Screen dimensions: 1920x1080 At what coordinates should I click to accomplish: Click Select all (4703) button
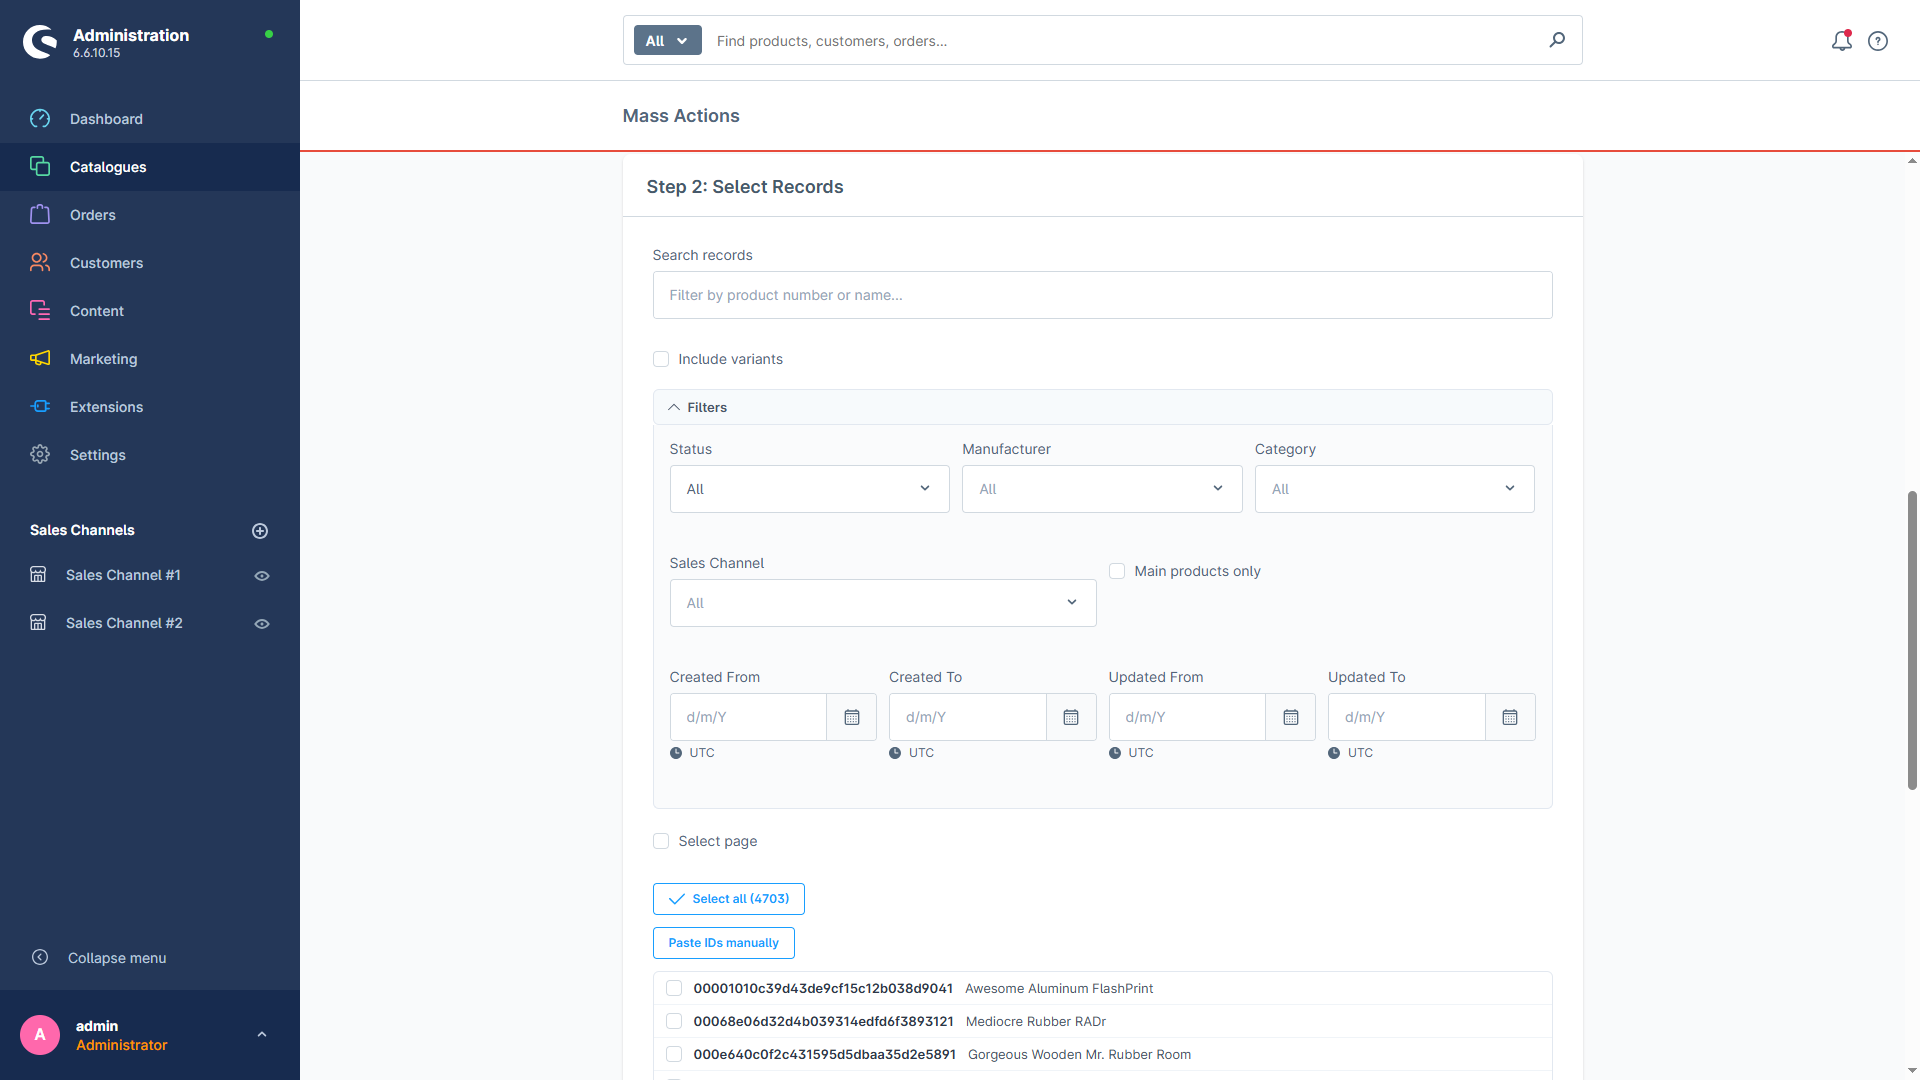click(x=728, y=899)
